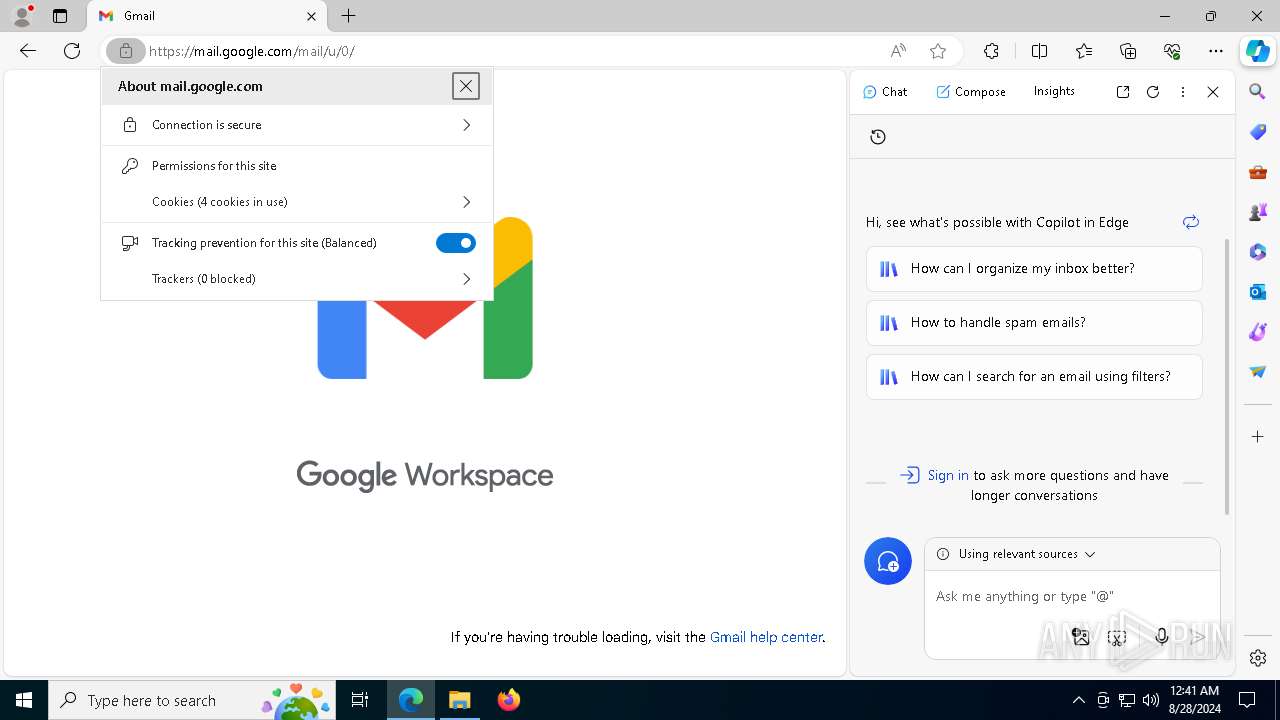Choose 'How can I organize my inbox better?'

(x=1034, y=269)
